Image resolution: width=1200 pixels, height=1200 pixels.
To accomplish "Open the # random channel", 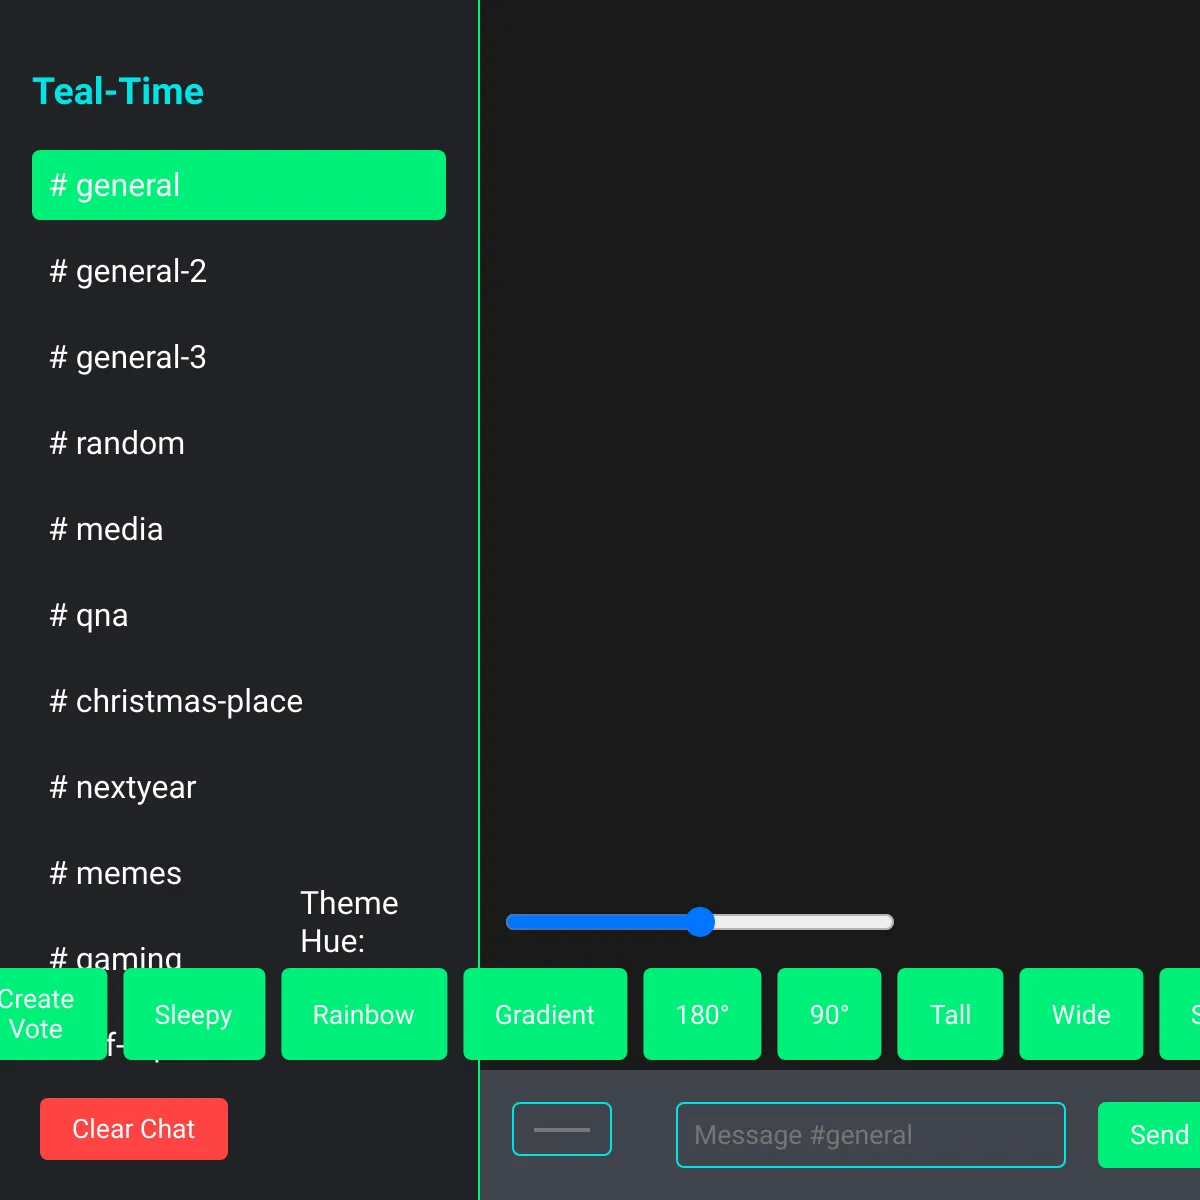I will [238, 443].
